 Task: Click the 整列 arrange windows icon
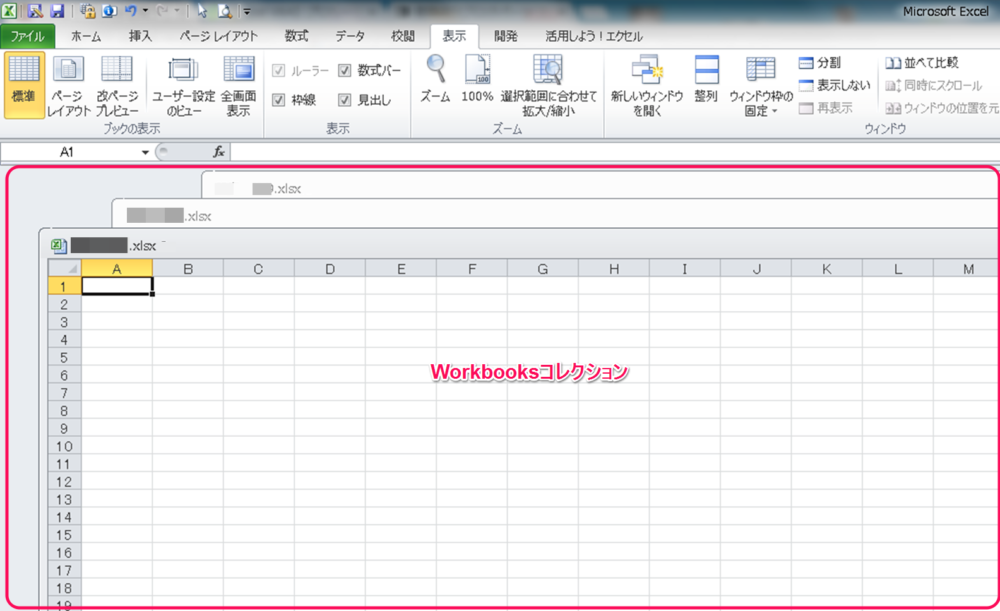click(x=706, y=70)
